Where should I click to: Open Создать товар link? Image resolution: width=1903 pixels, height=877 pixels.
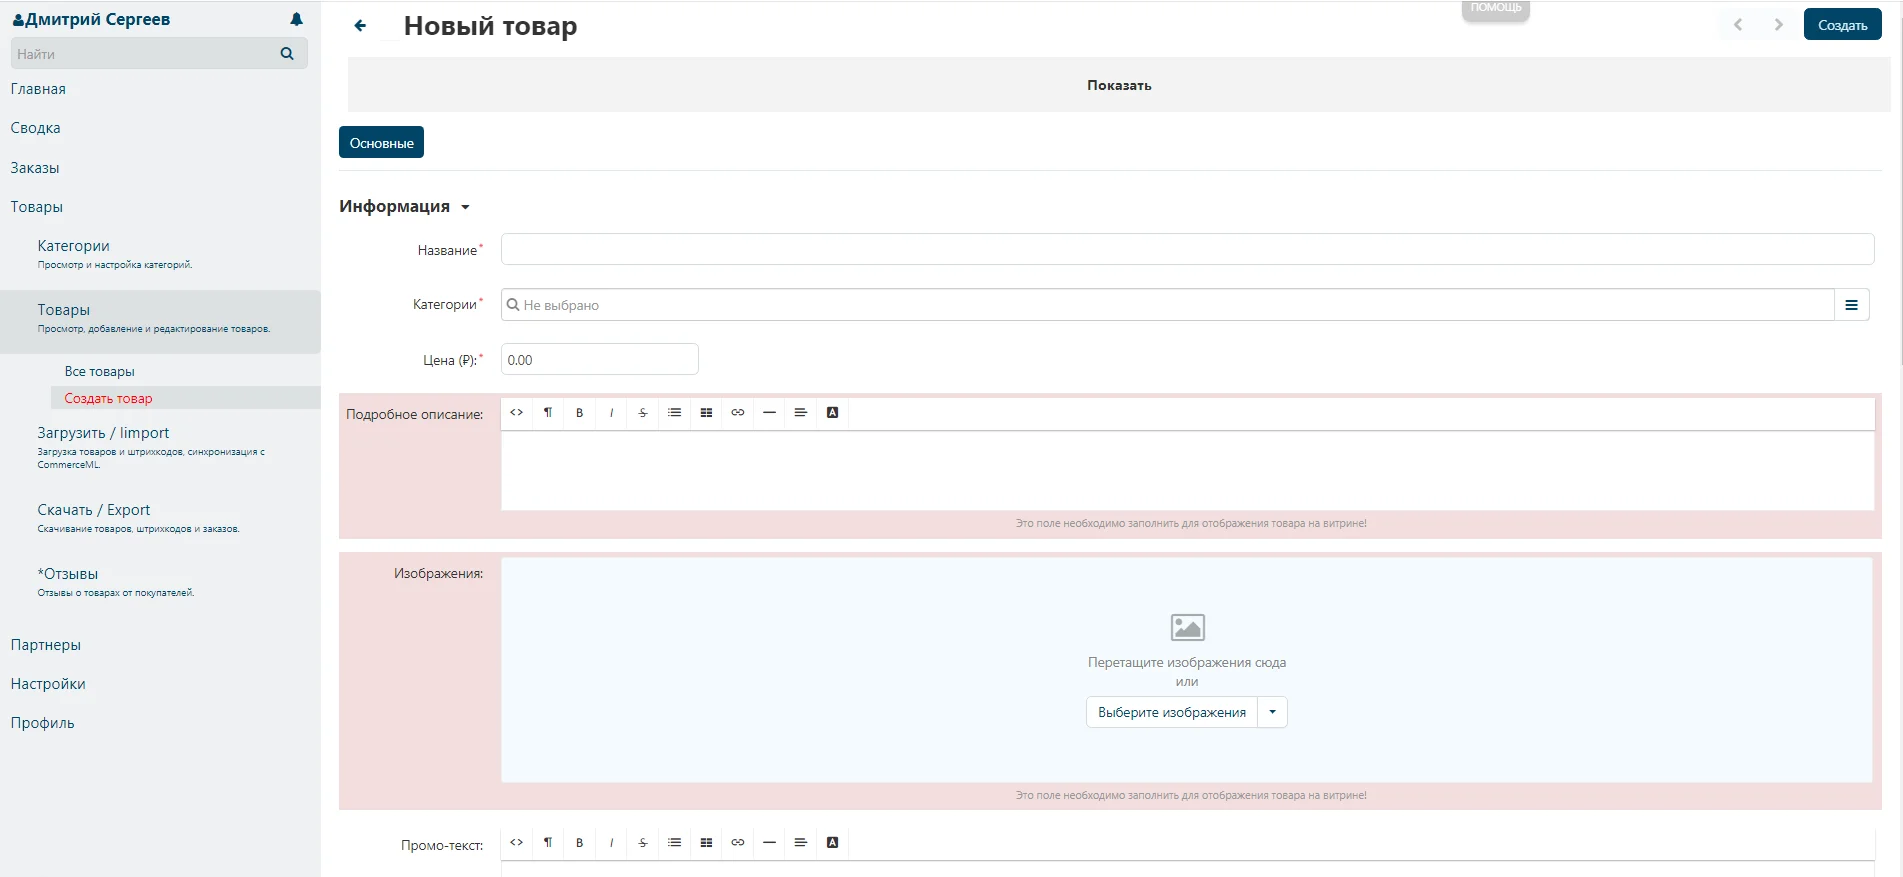tap(108, 398)
